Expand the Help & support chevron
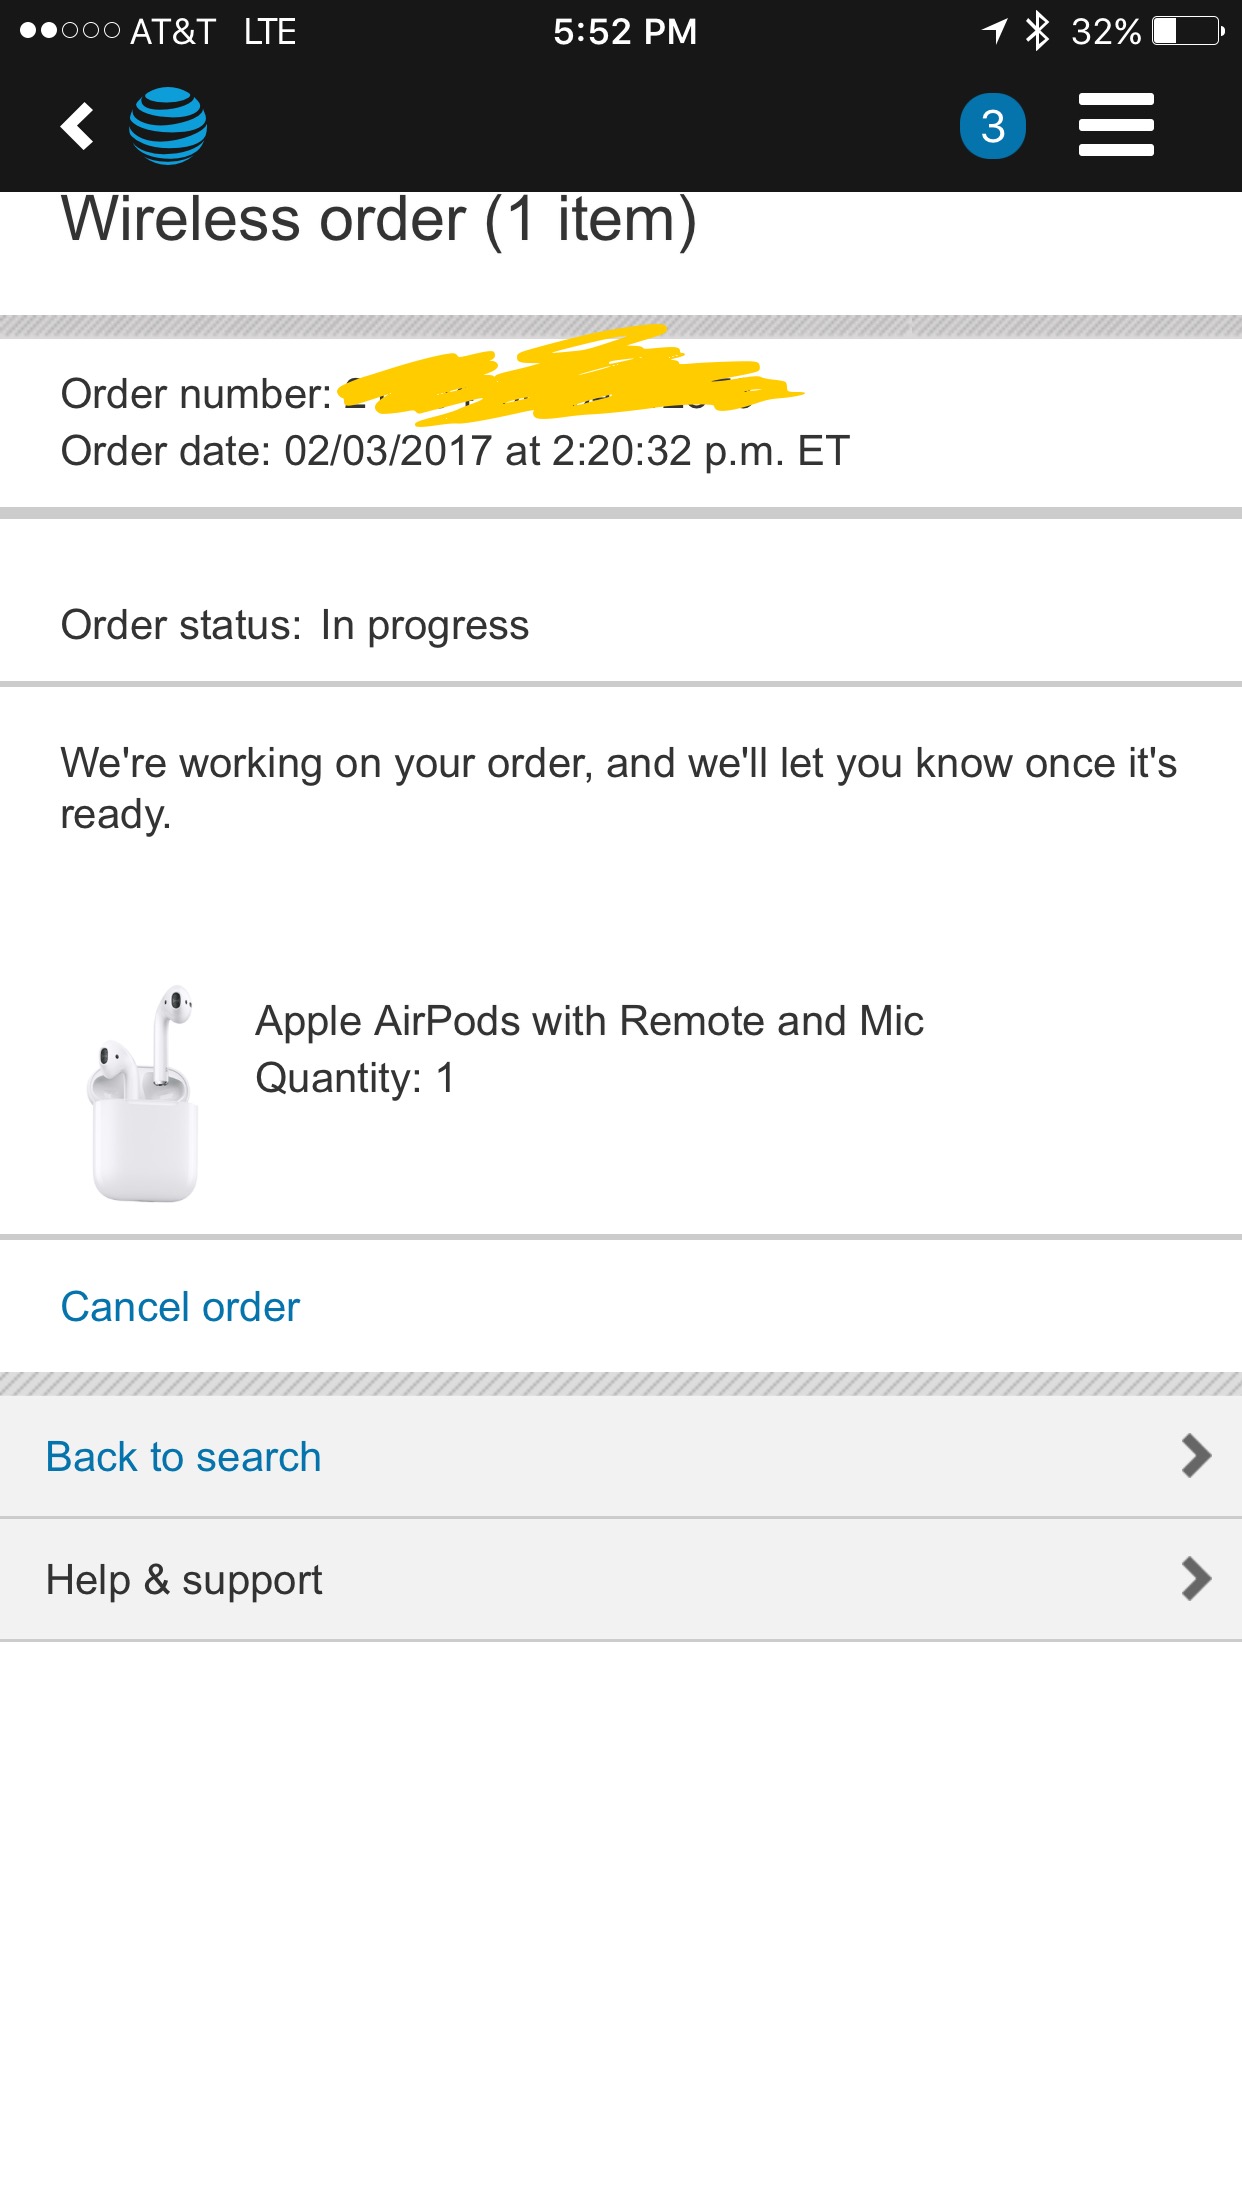The width and height of the screenshot is (1242, 2208). (x=1196, y=1579)
